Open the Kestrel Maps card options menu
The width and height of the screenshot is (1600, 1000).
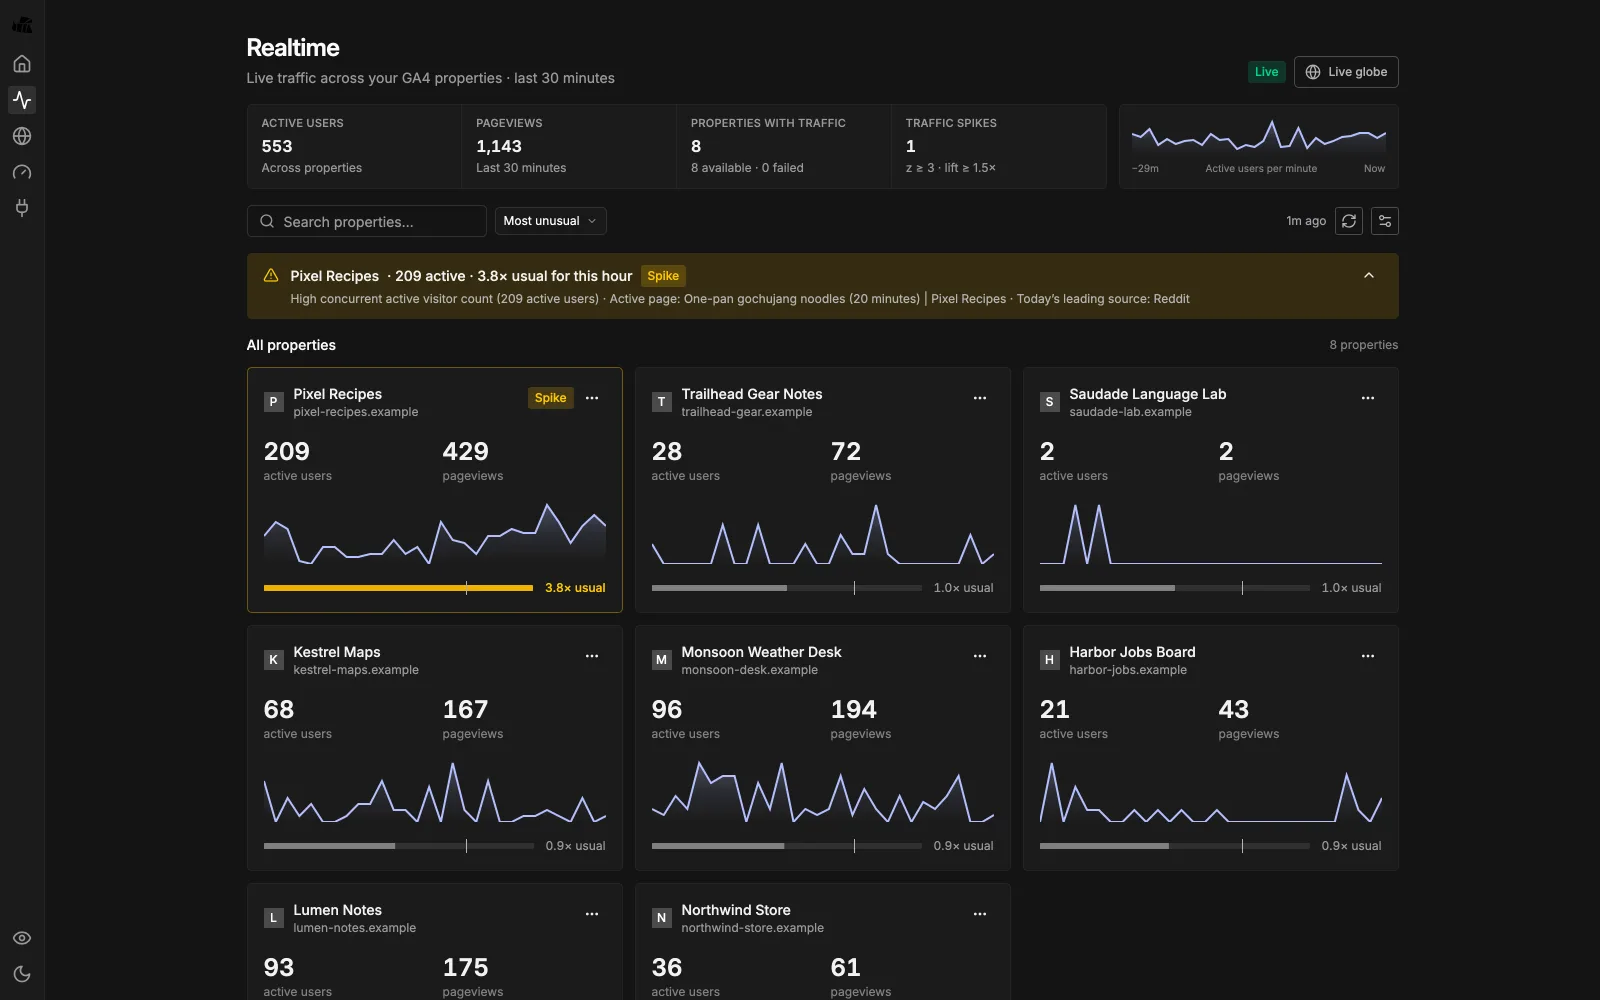pyautogui.click(x=592, y=656)
